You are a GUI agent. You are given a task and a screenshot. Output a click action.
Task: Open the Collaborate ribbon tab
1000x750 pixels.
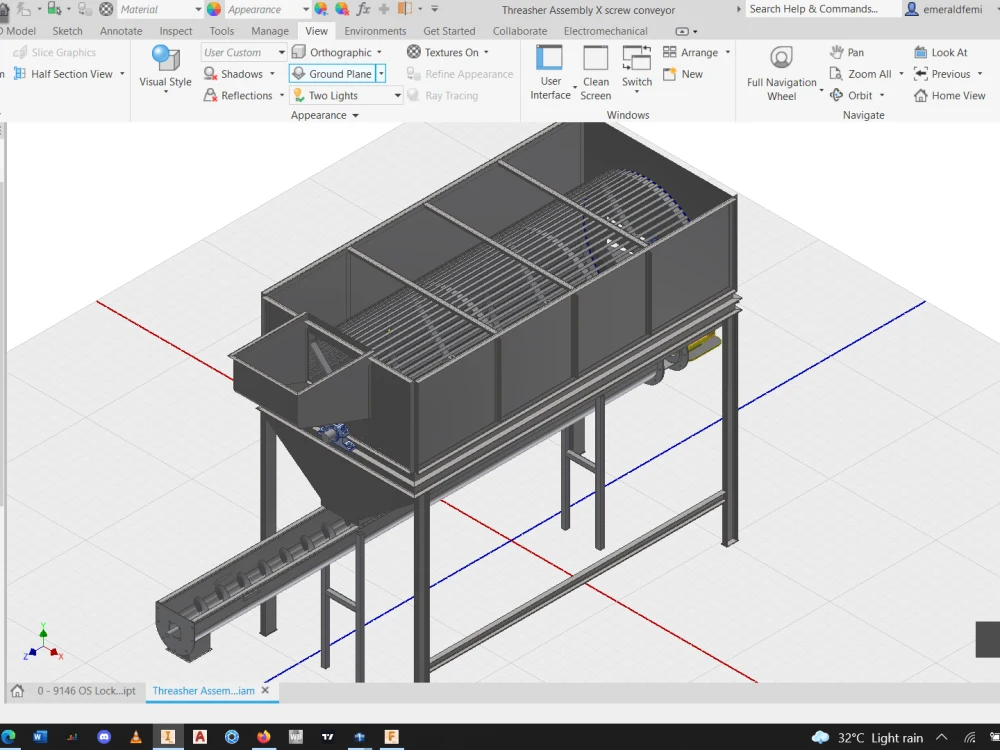pyautogui.click(x=520, y=31)
